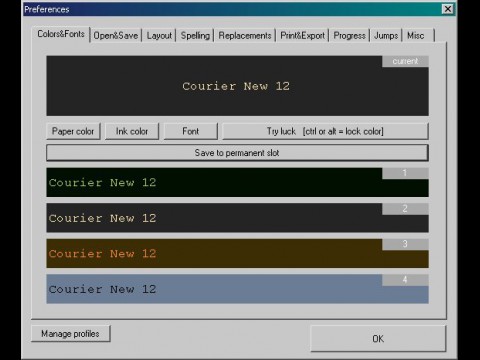Select color slot 1 with green text
Screen dimensions: 480x360
click(x=237, y=182)
